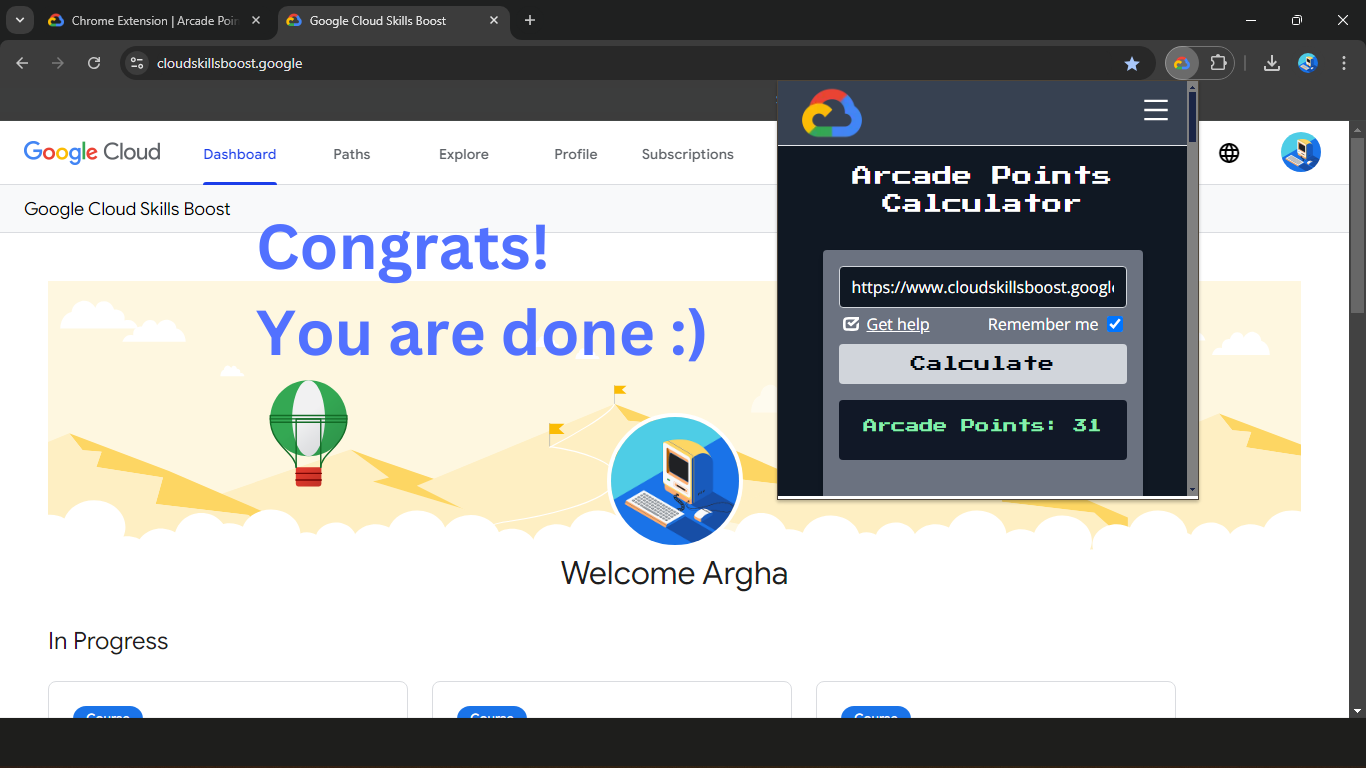Open the Profile nav item

(x=576, y=154)
